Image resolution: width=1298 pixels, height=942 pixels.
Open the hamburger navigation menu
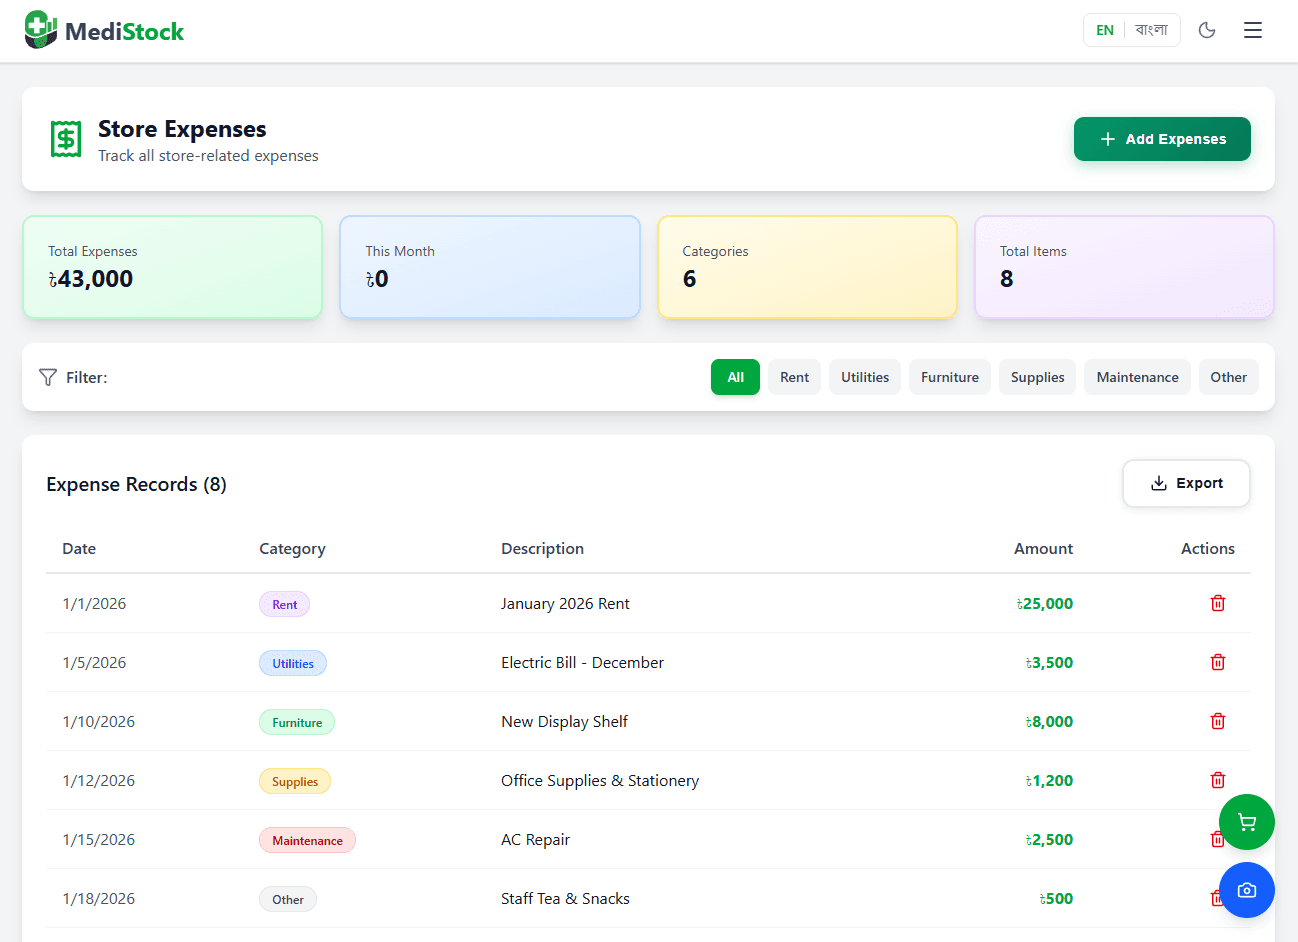(x=1252, y=30)
